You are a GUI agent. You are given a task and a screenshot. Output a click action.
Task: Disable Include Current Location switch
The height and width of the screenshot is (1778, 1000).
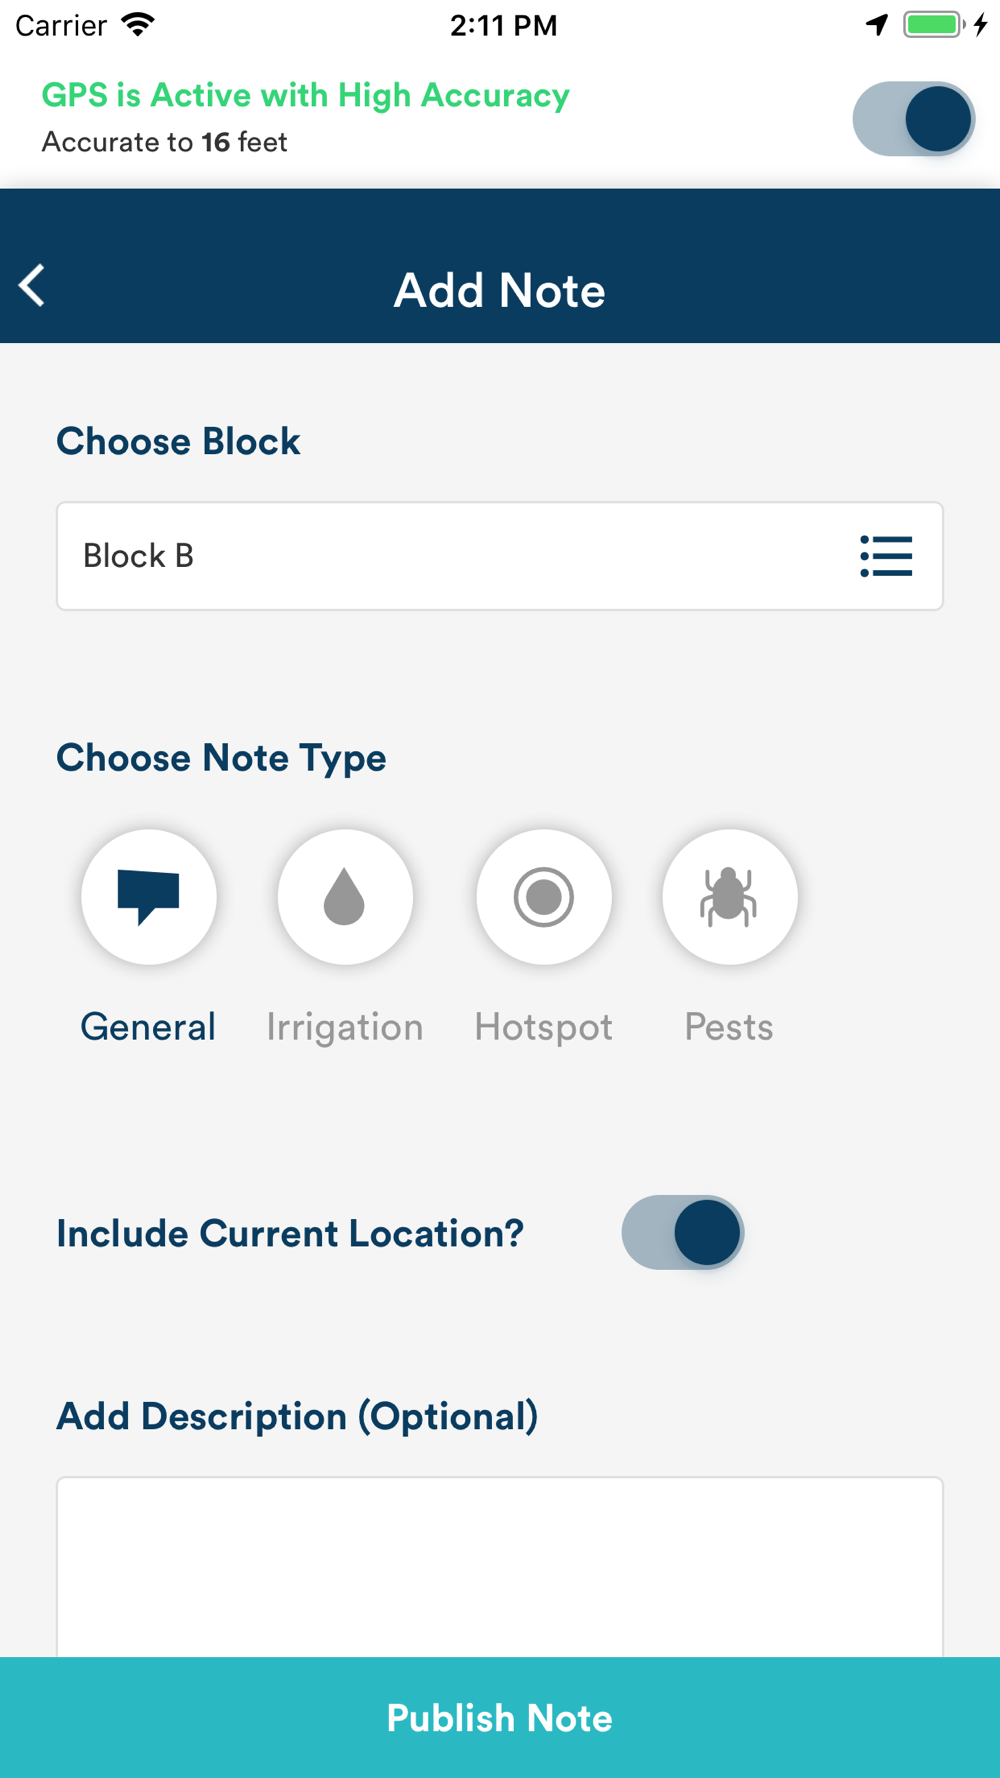(683, 1232)
